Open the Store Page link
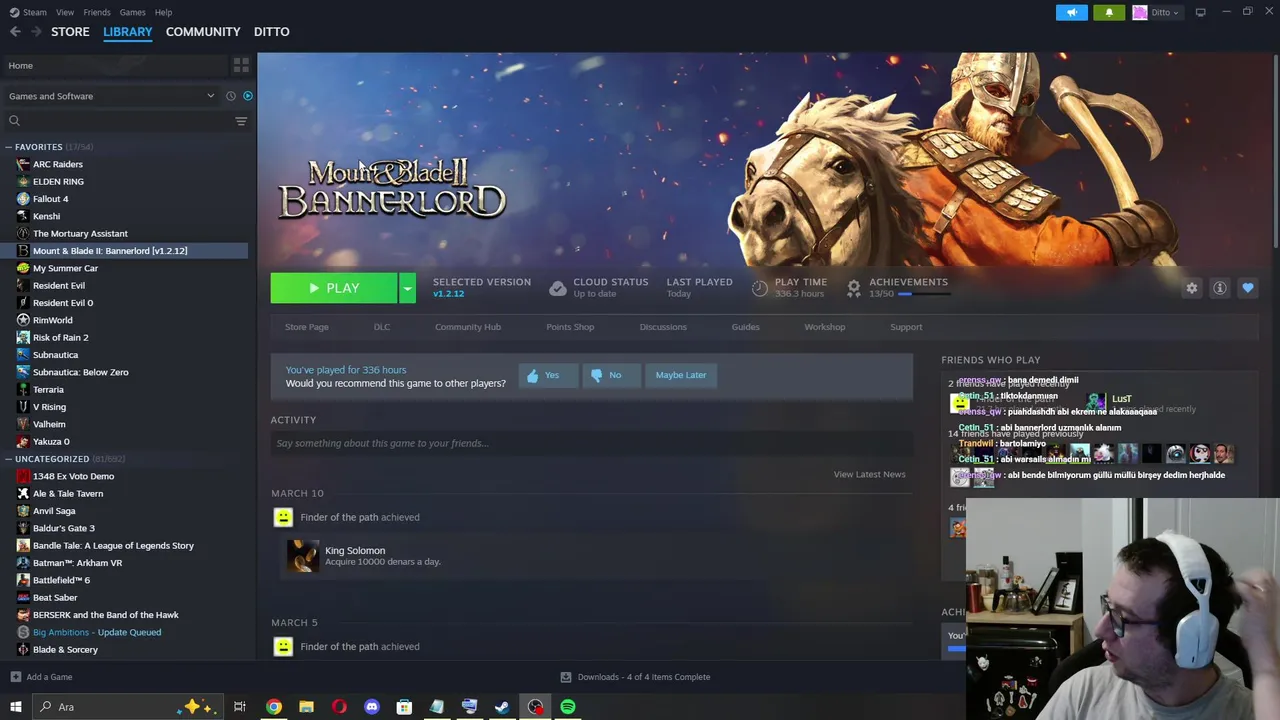The width and height of the screenshot is (1280, 720). click(x=307, y=327)
